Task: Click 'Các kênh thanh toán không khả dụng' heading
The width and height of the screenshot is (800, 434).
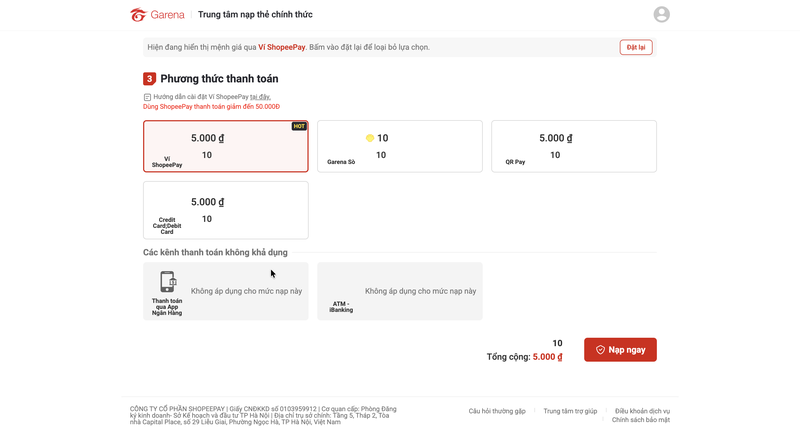Action: point(215,252)
